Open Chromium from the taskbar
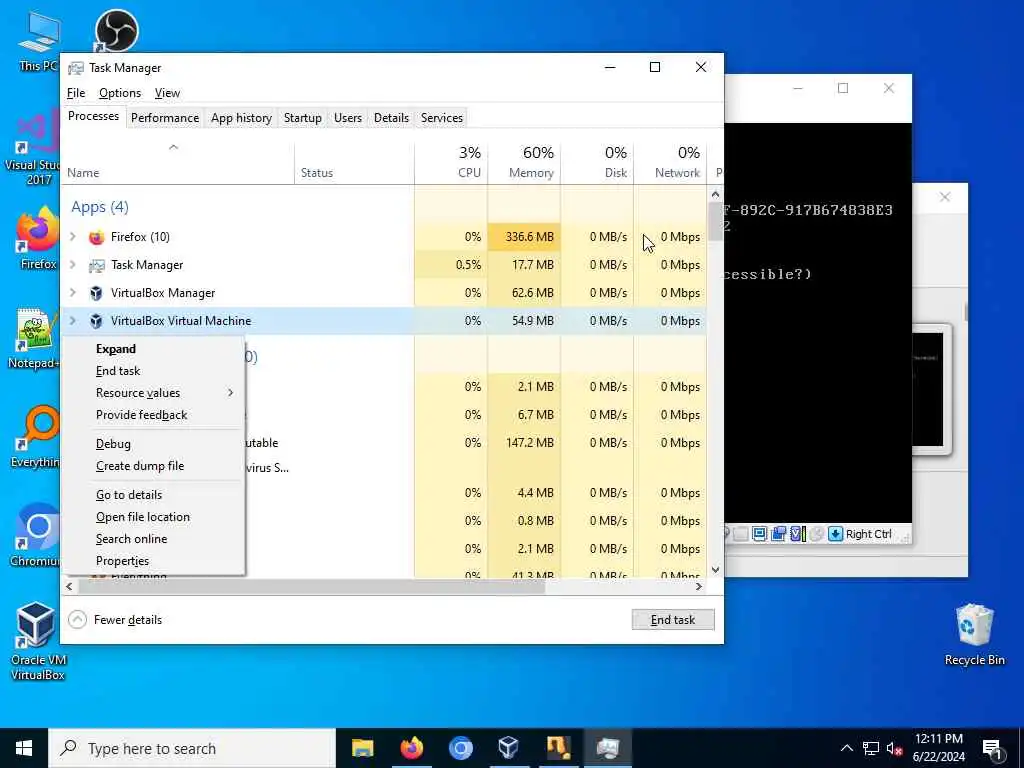 coord(460,748)
